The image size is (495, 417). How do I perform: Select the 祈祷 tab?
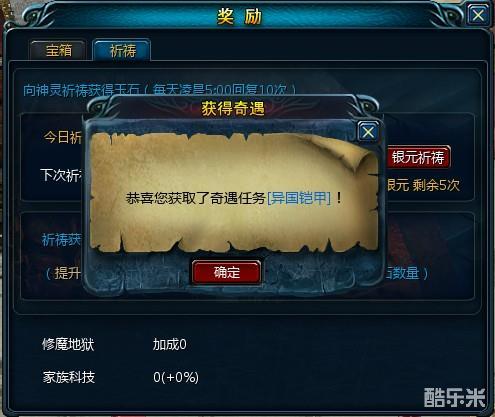(x=122, y=51)
